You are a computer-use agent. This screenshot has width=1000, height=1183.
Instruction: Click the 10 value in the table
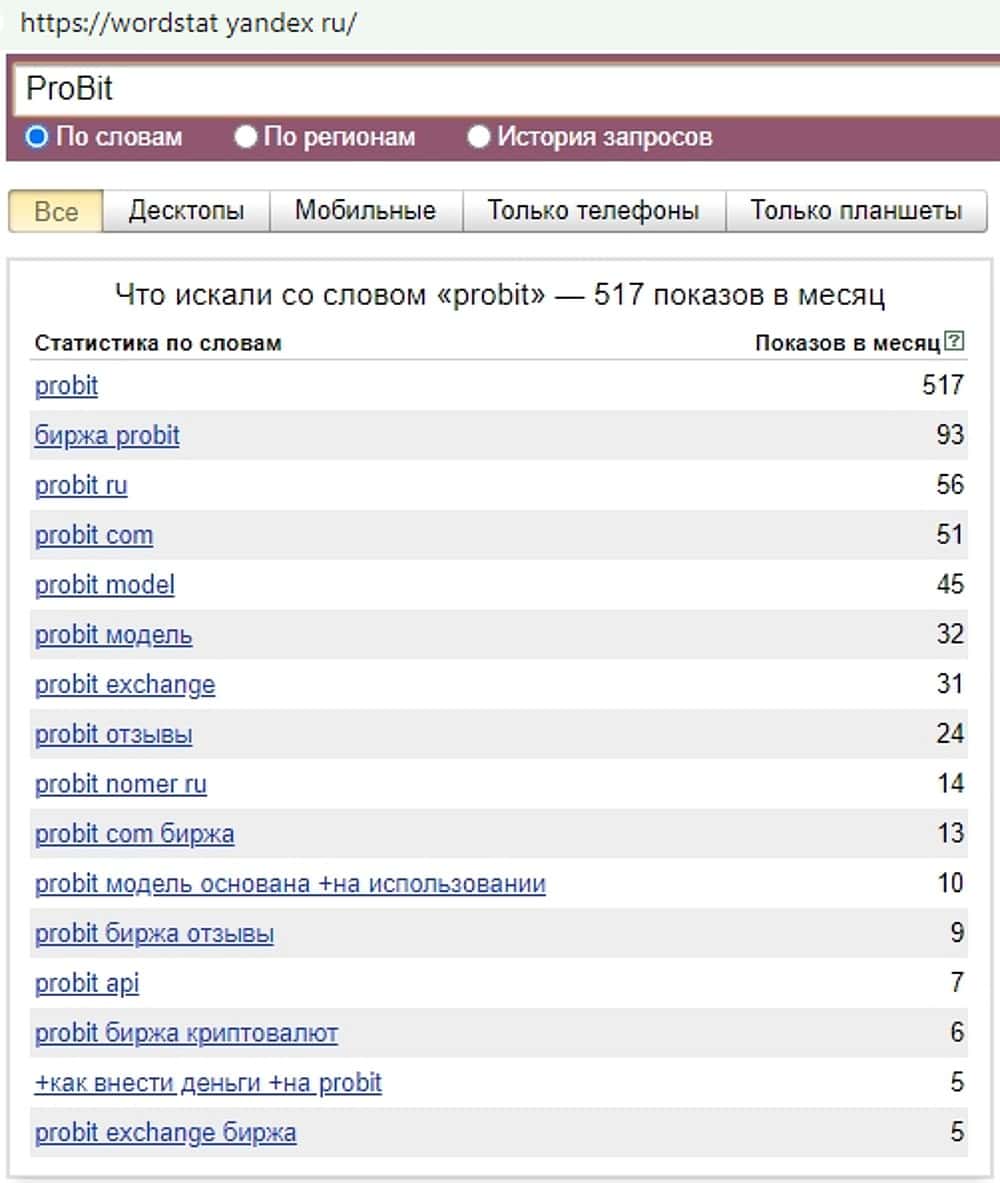click(x=950, y=883)
